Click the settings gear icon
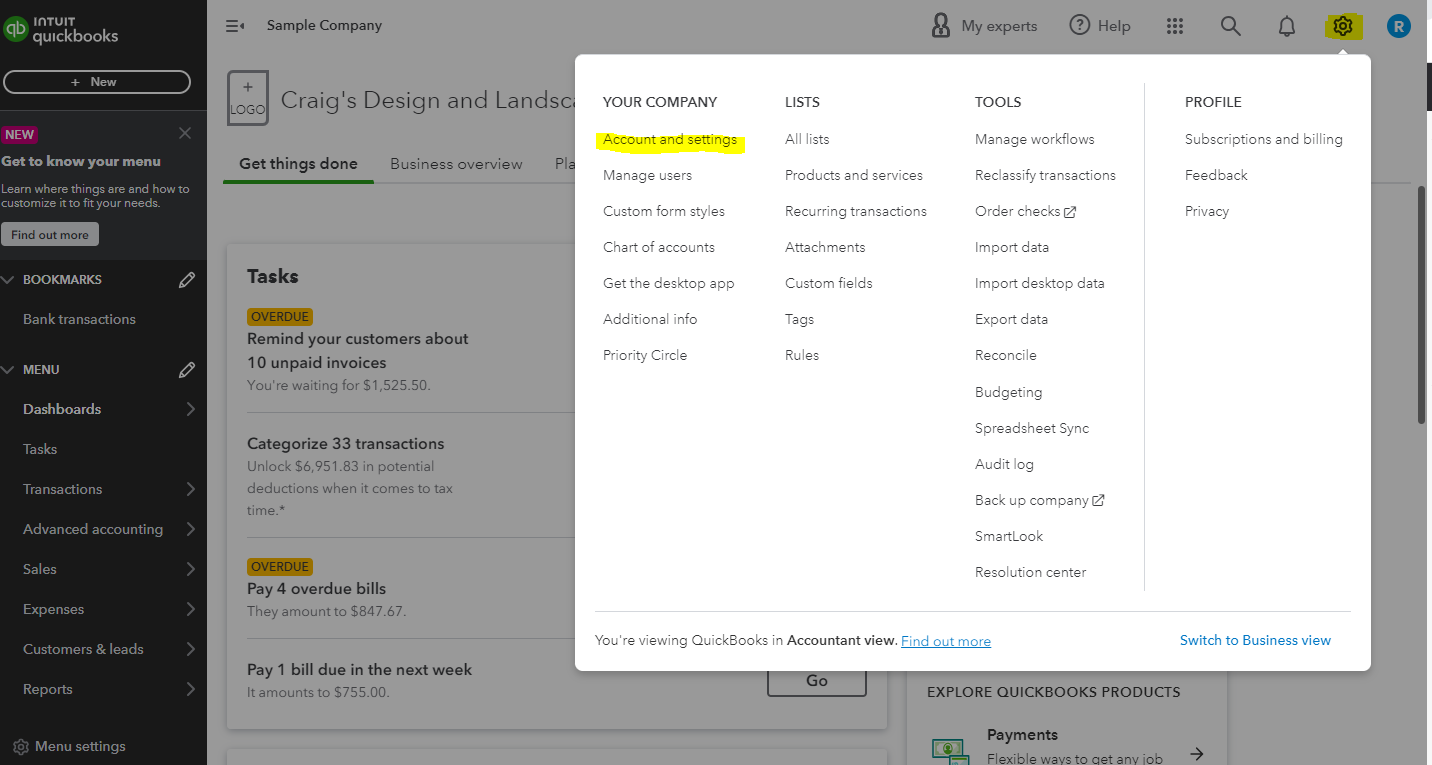The width and height of the screenshot is (1432, 765). coord(1343,26)
